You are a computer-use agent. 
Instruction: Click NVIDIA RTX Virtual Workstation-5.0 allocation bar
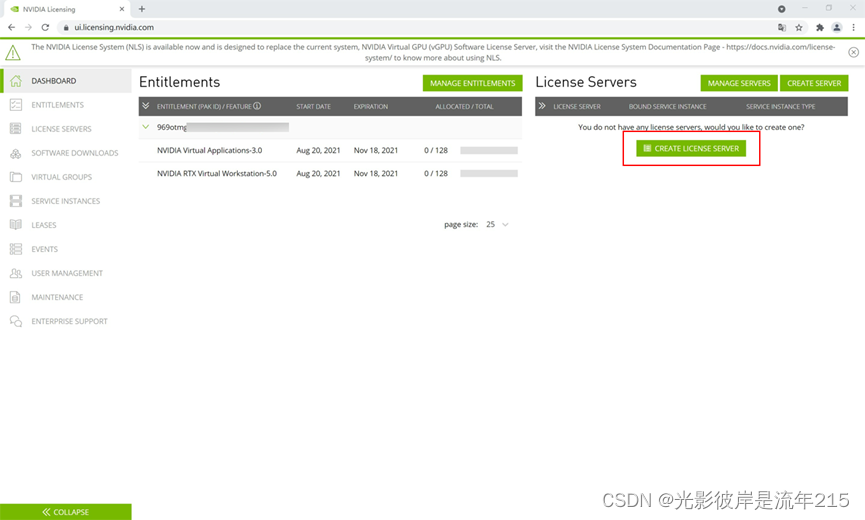[489, 174]
